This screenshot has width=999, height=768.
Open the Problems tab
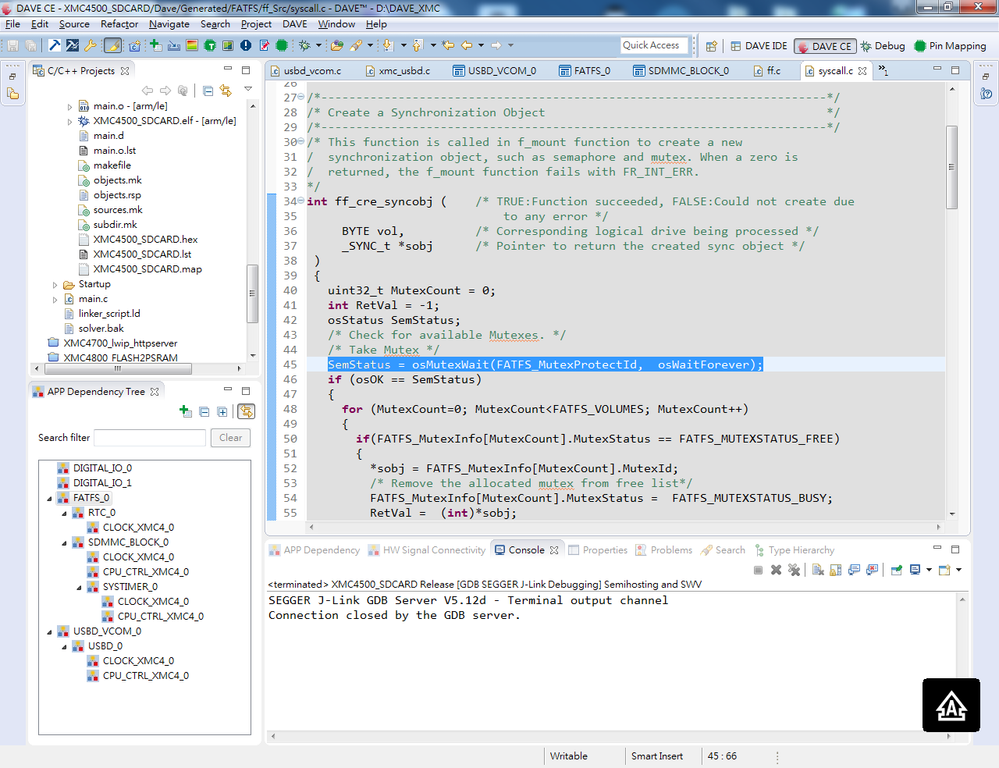tap(664, 550)
